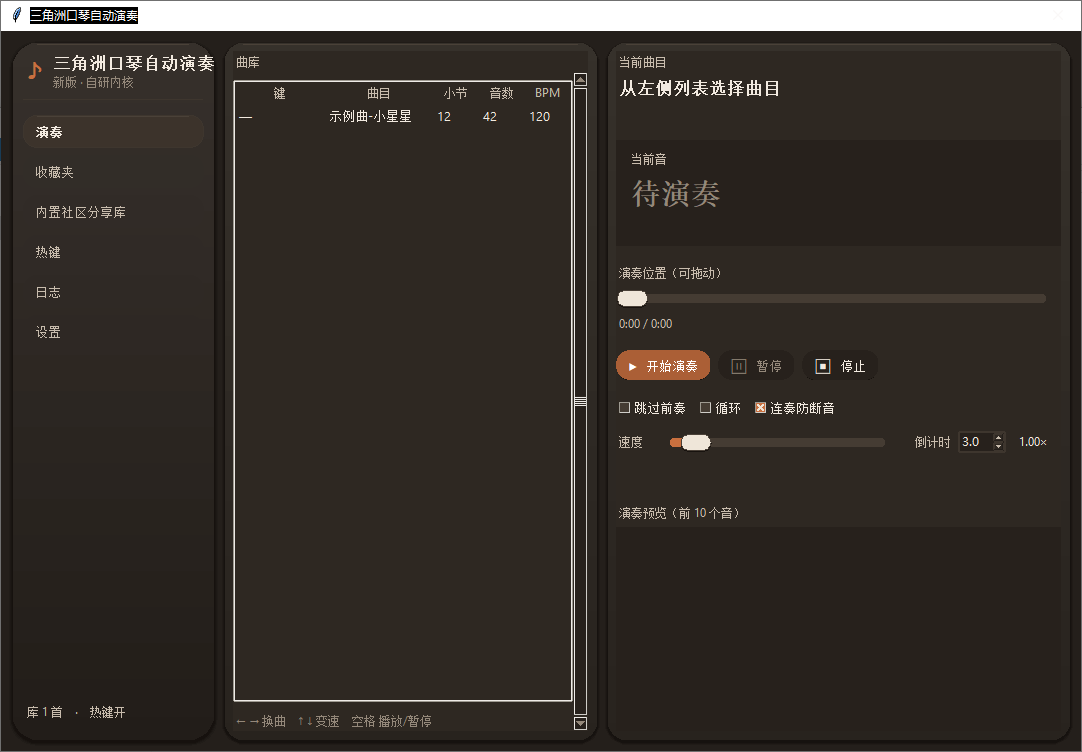Viewport: 1082px width, 752px height.
Task: Click the BPM value 120
Action: 540,117
